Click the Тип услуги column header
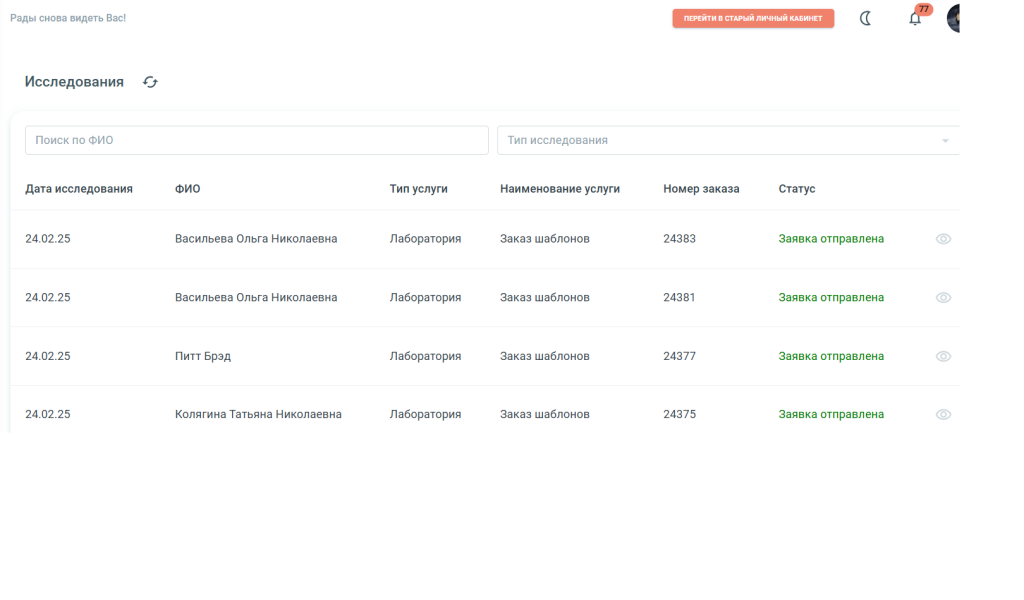Screen dimensions: 1024x600 click(418, 189)
